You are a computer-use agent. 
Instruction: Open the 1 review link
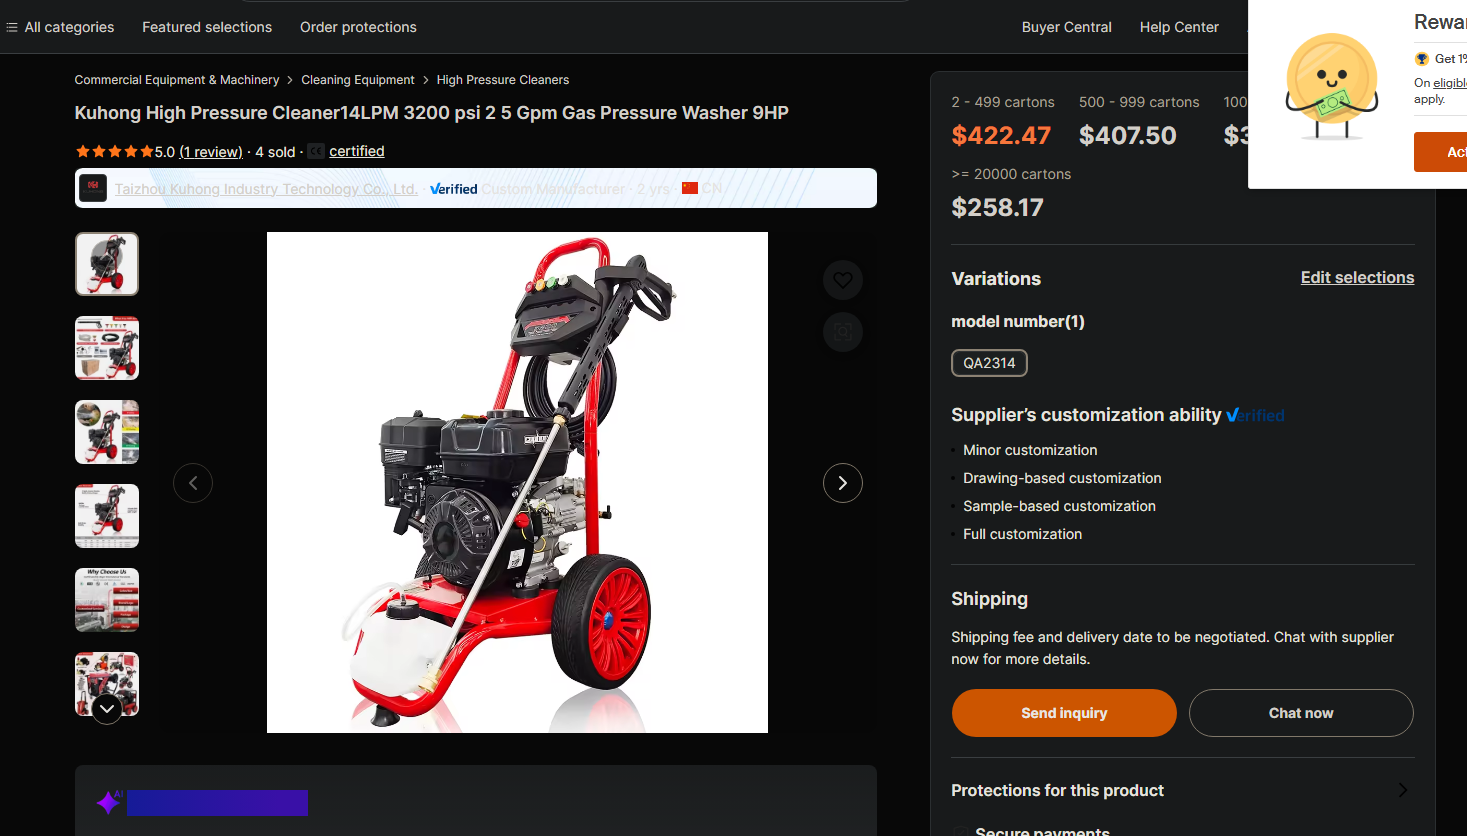tap(211, 152)
